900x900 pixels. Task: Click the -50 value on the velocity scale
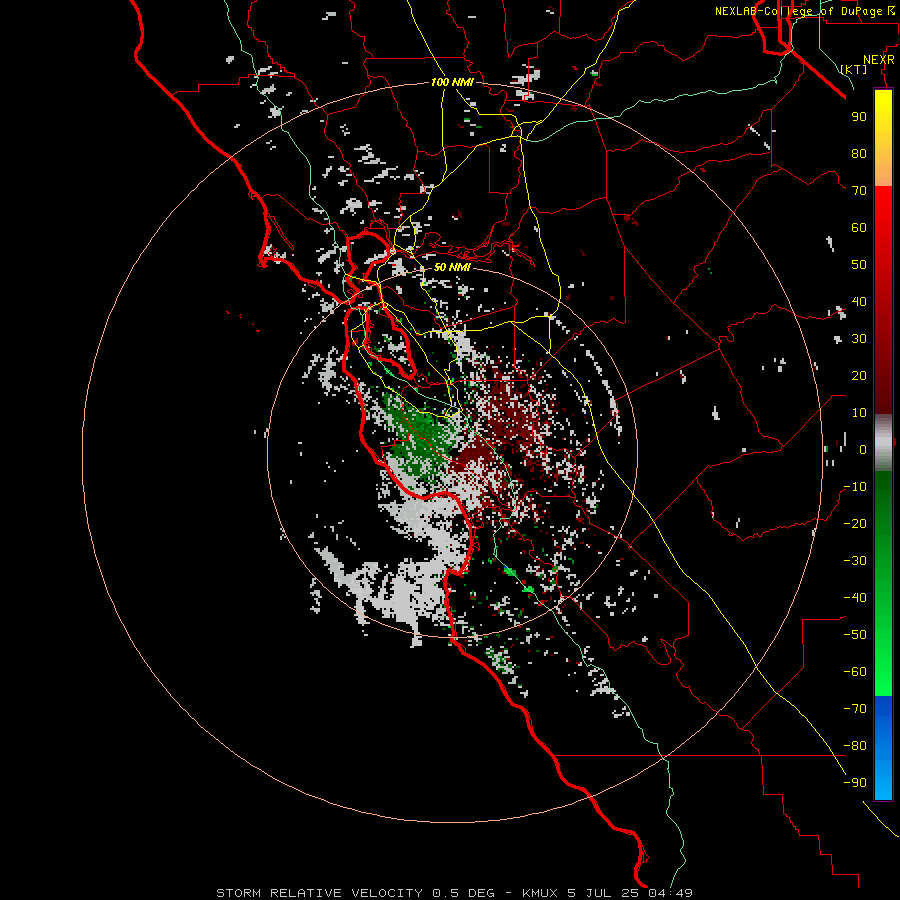[x=855, y=635]
